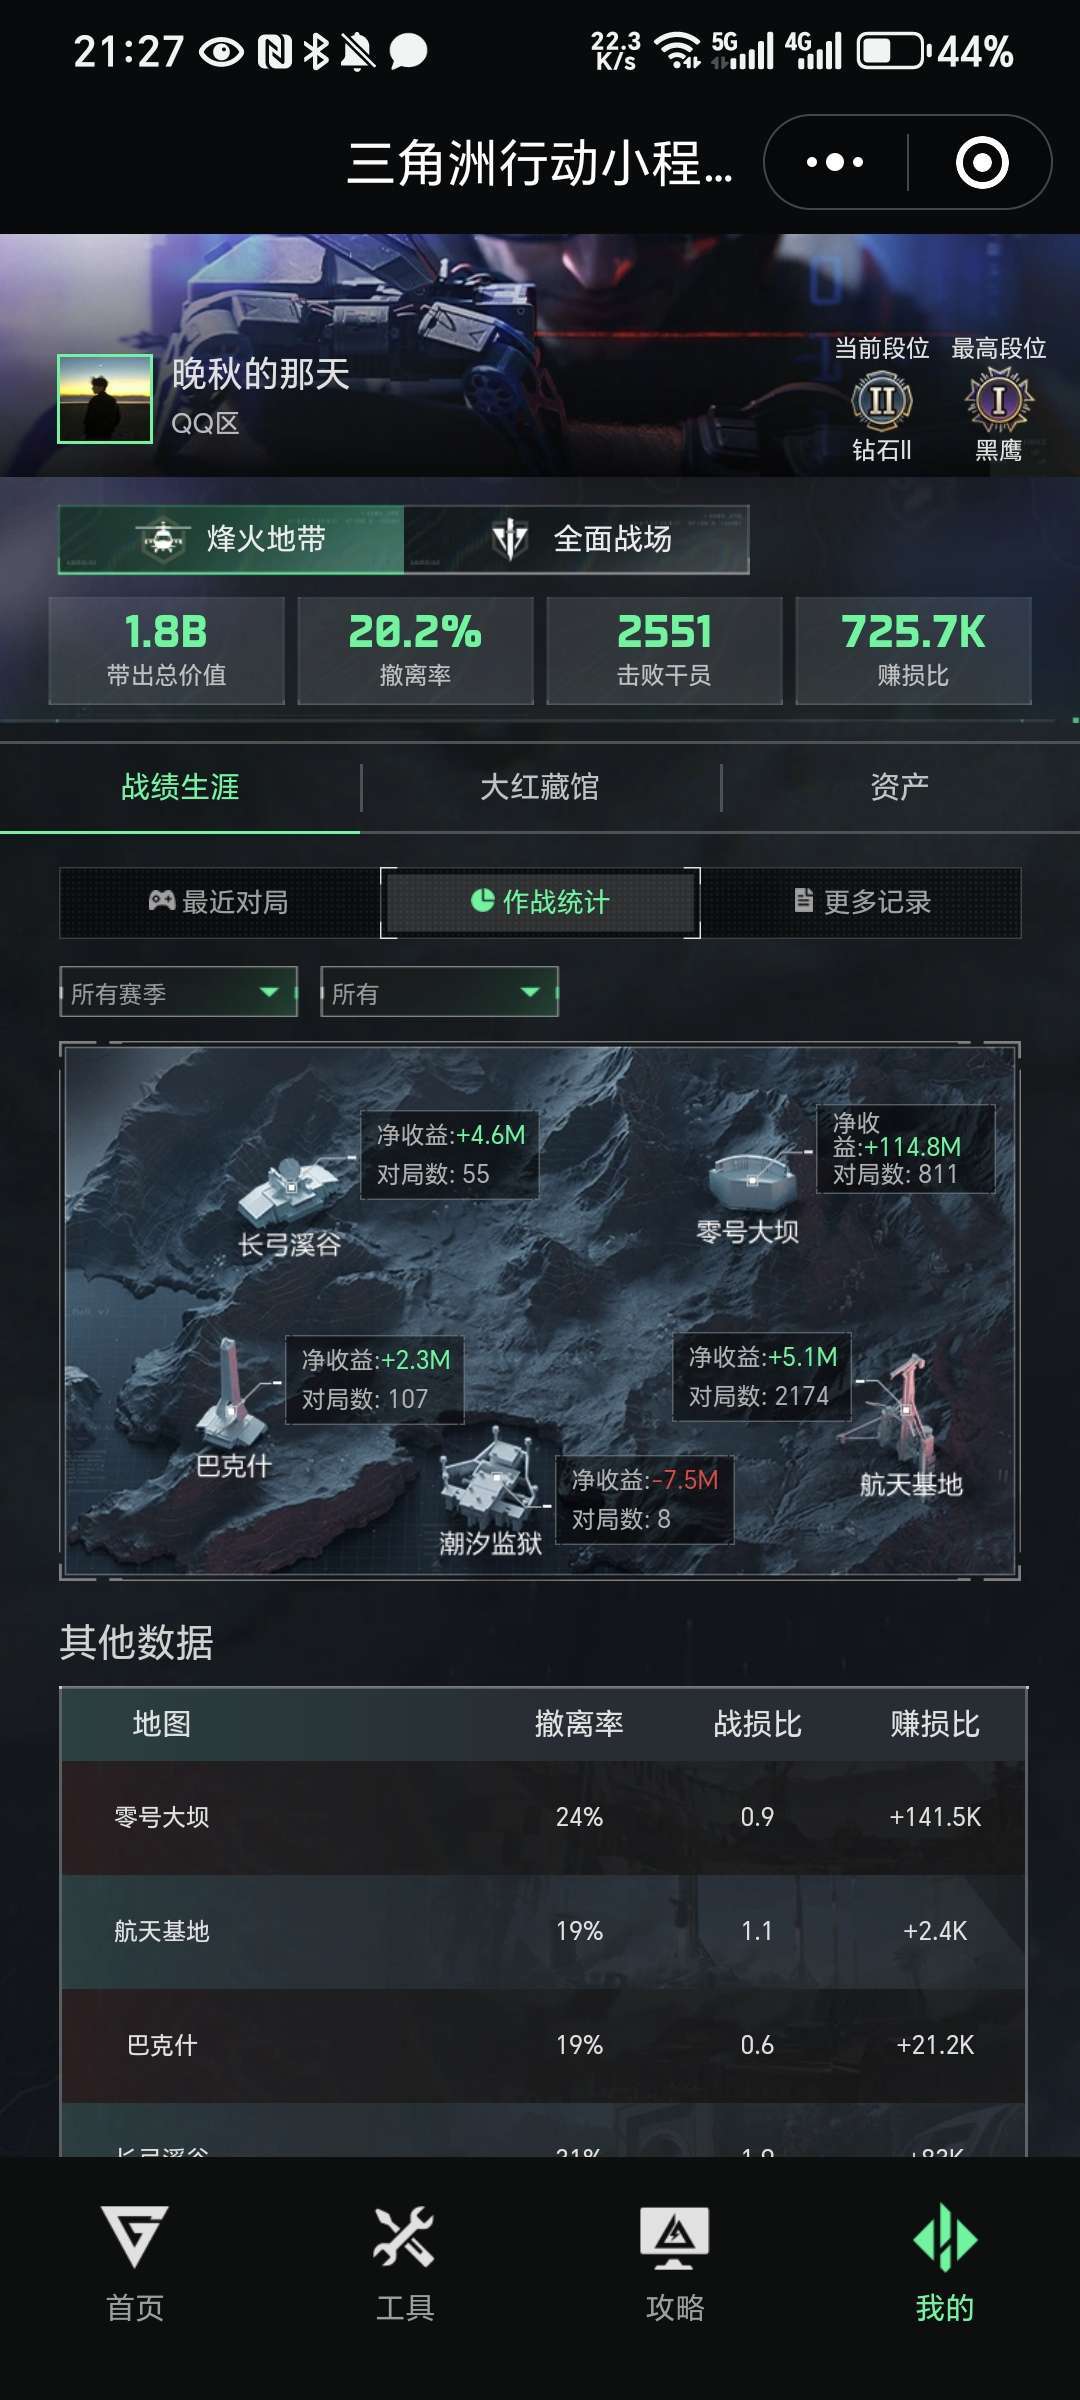This screenshot has width=1080, height=2400.
Task: Tap the 钻石II current rank badge
Action: point(882,402)
